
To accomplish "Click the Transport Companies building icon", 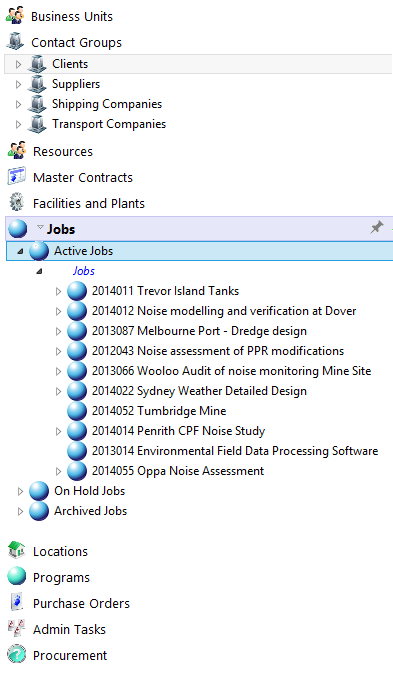I will tap(37, 124).
